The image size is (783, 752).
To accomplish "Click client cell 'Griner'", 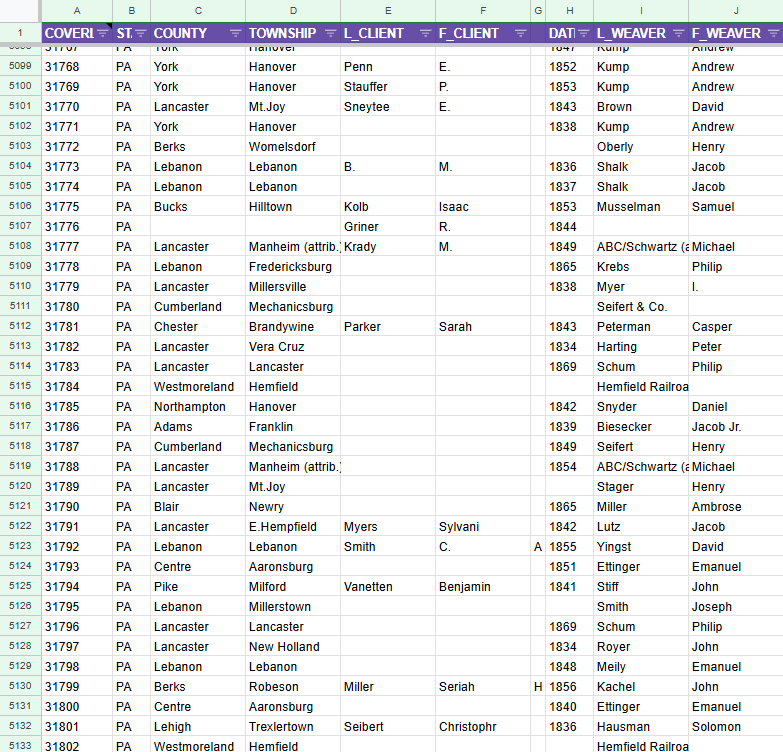I will coord(388,227).
